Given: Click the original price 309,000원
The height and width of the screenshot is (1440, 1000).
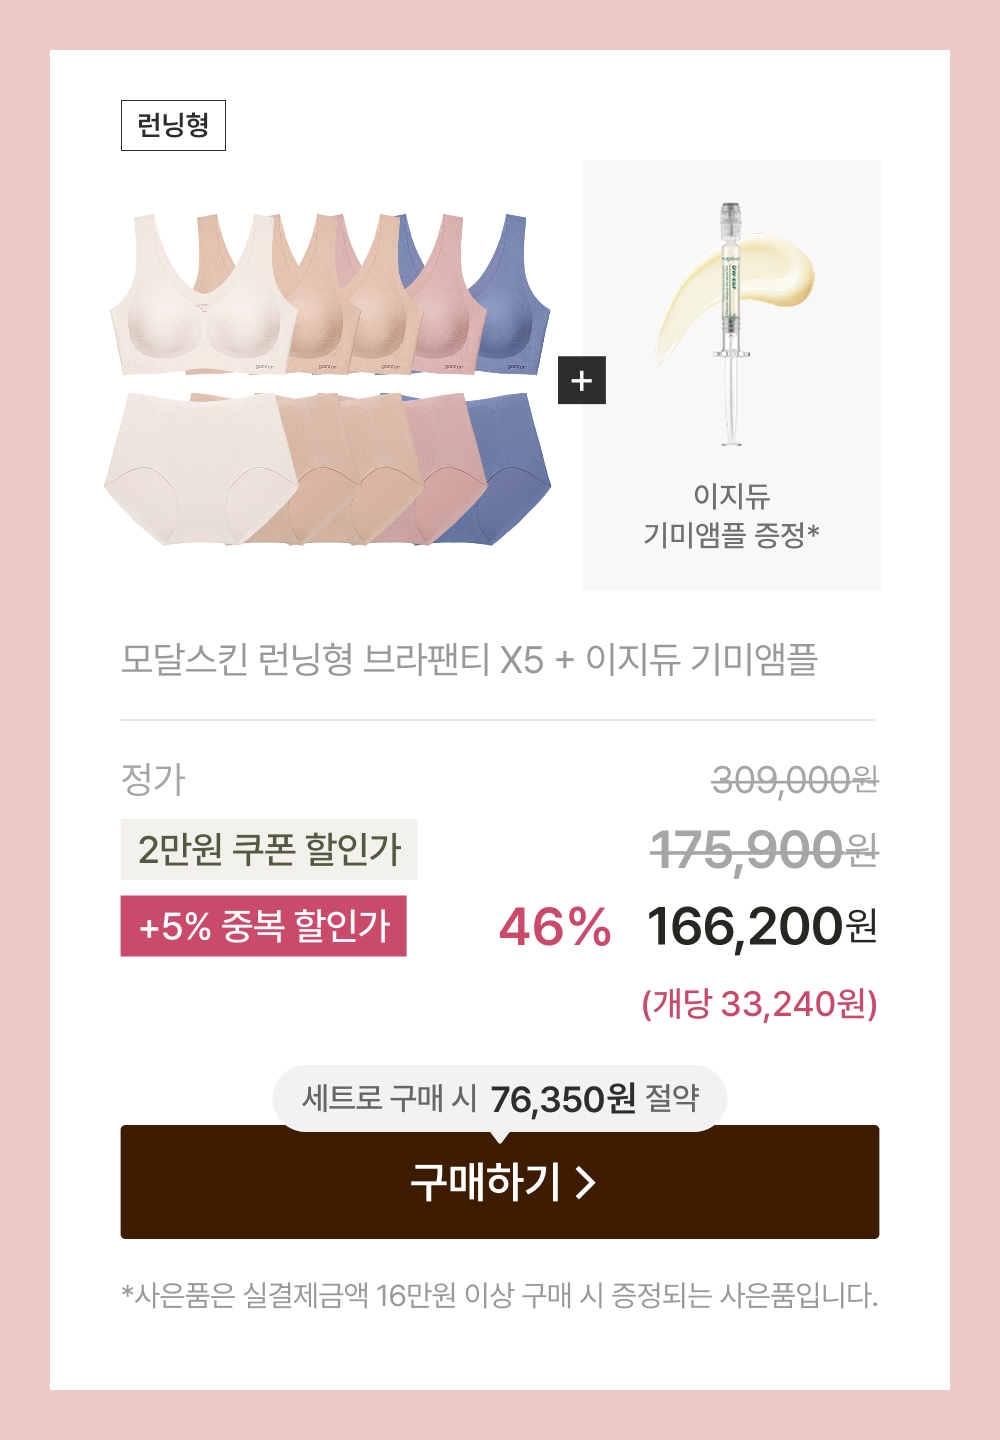Looking at the screenshot, I should pos(795,780).
